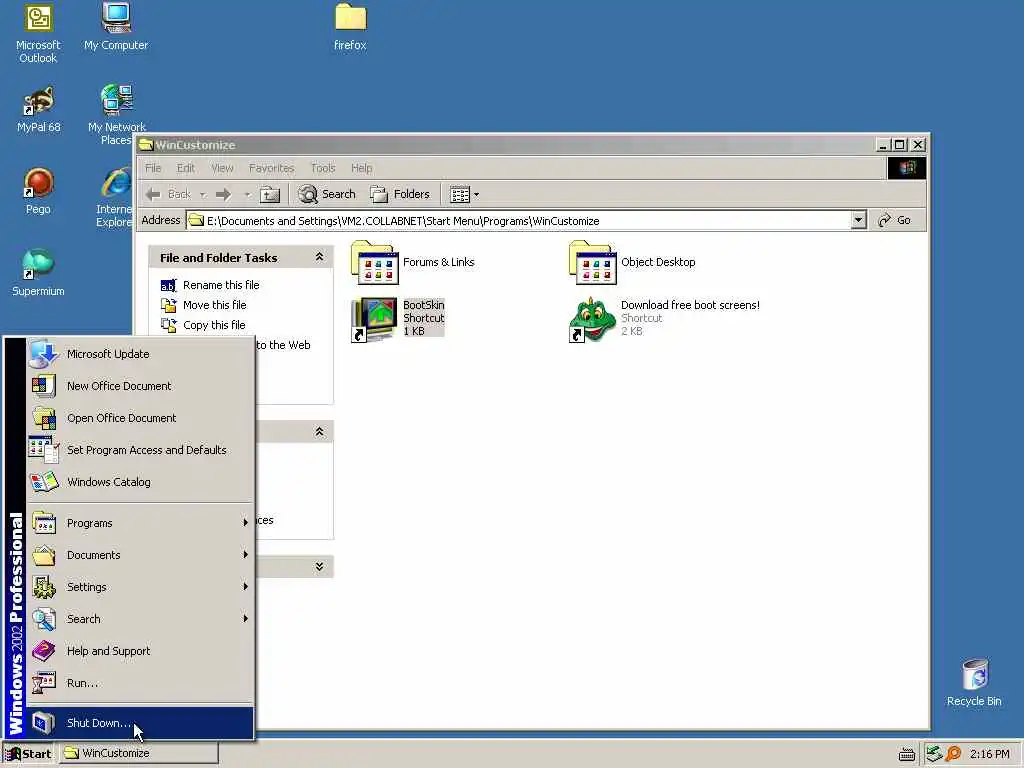The height and width of the screenshot is (768, 1024).
Task: Open the Tools menu
Action: [323, 168]
